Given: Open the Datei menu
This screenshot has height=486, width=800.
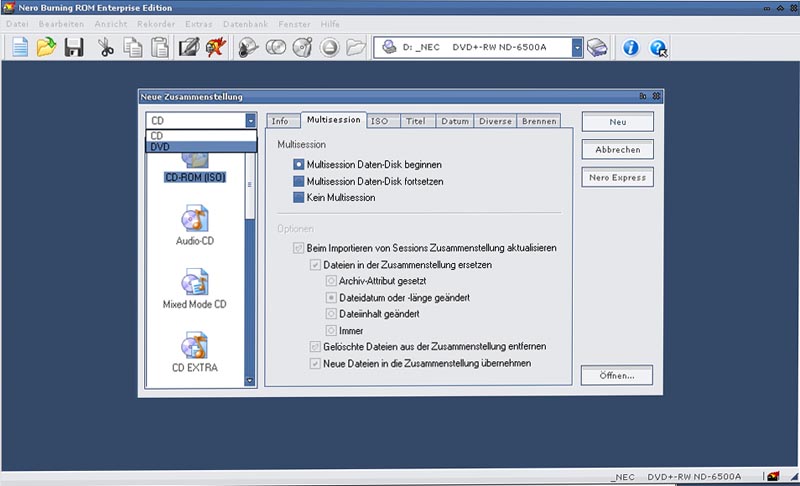Looking at the screenshot, I should coord(17,24).
